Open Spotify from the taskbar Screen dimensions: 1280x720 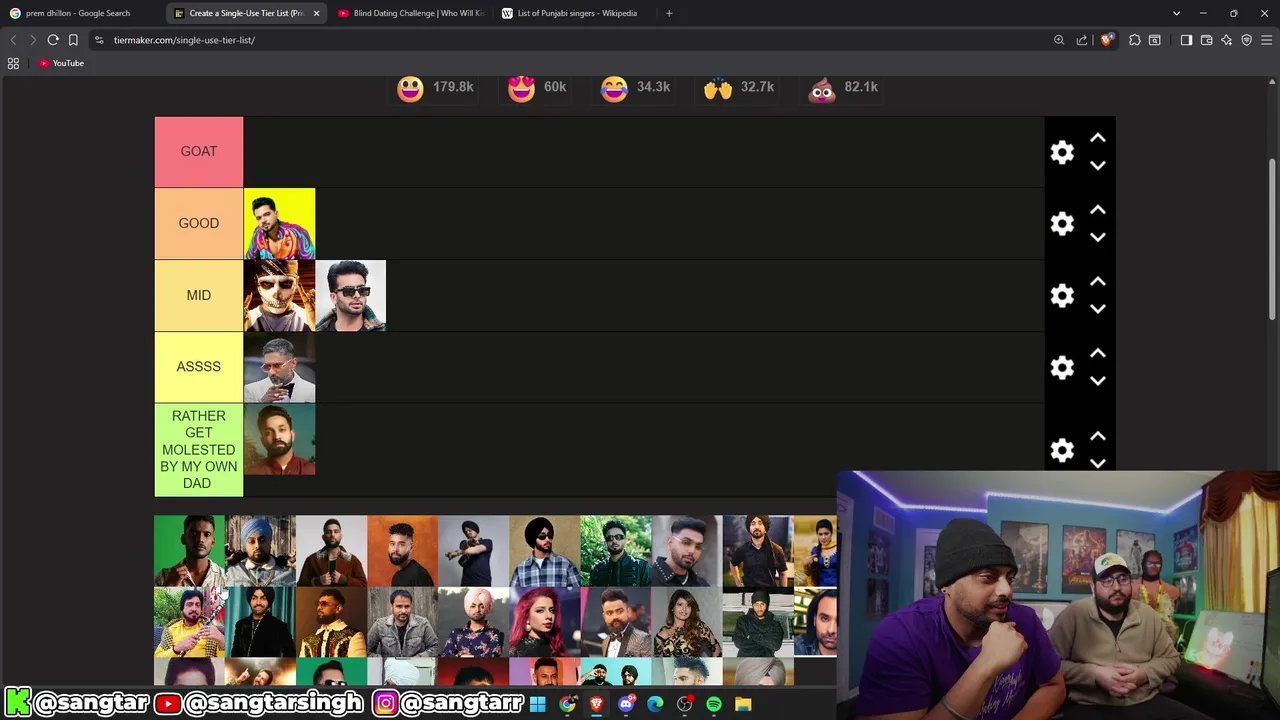tap(714, 704)
